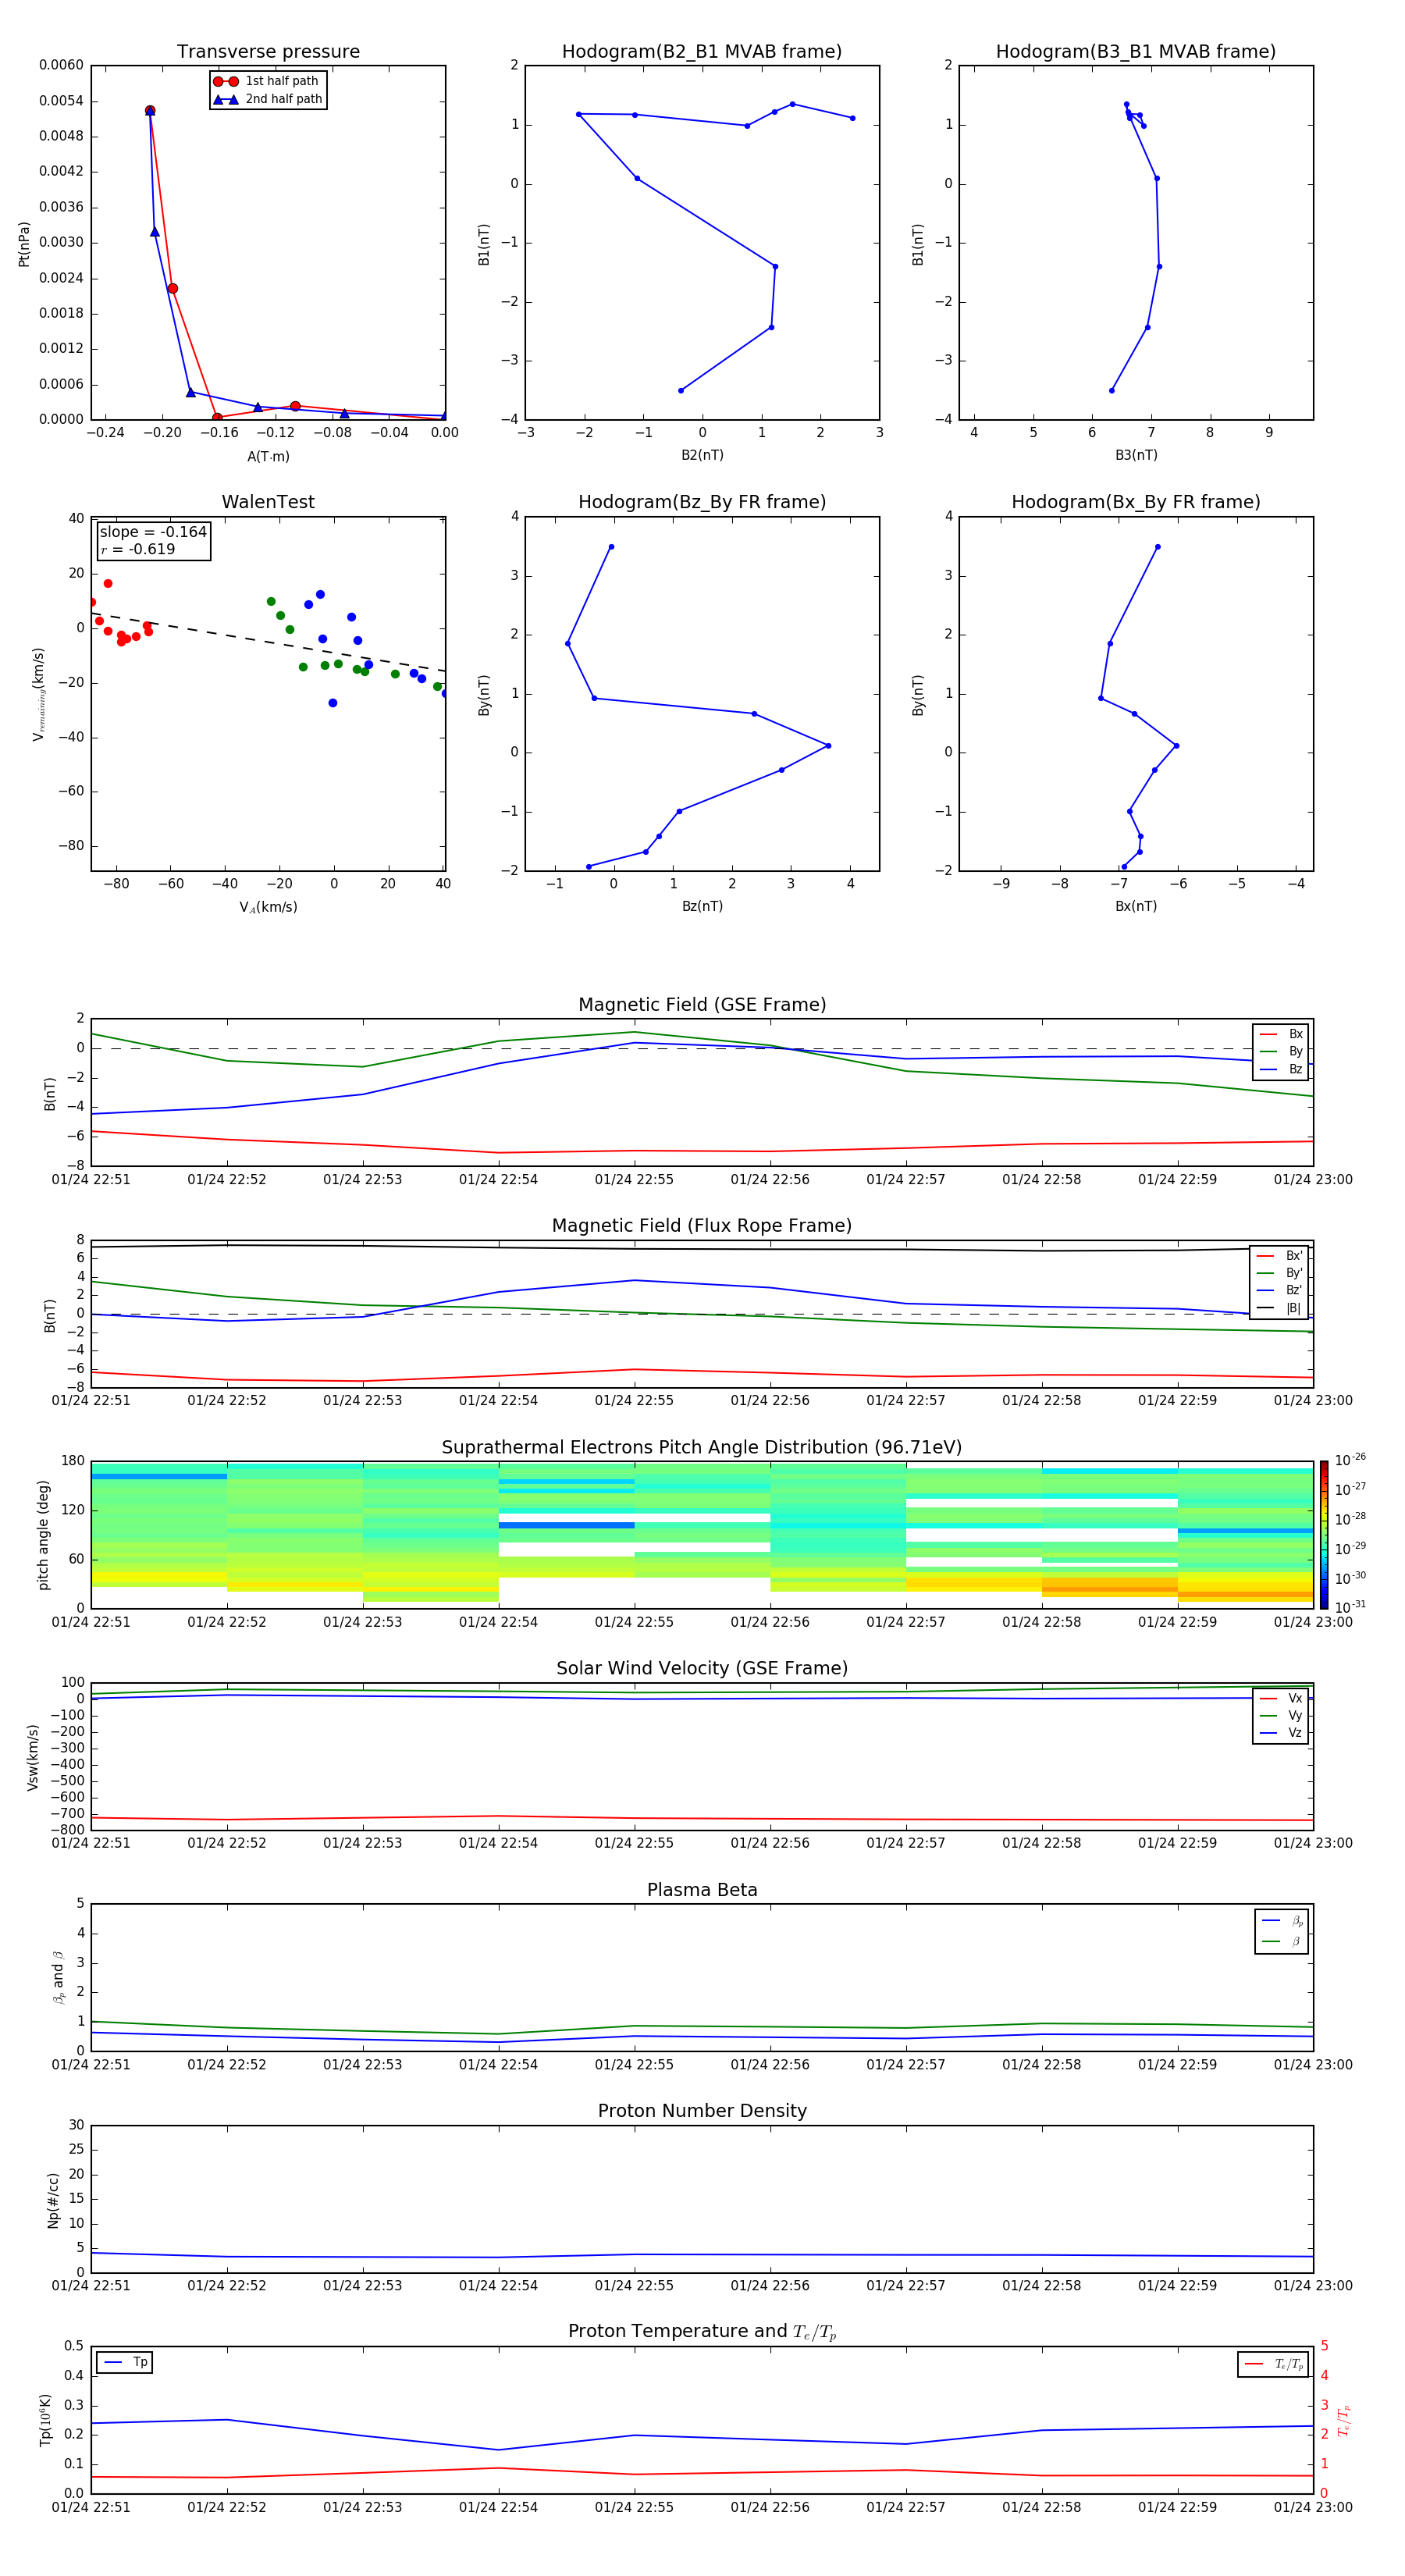
Task: Click the By' legend entry in Flux Rope panel
Action: click(x=1279, y=1274)
